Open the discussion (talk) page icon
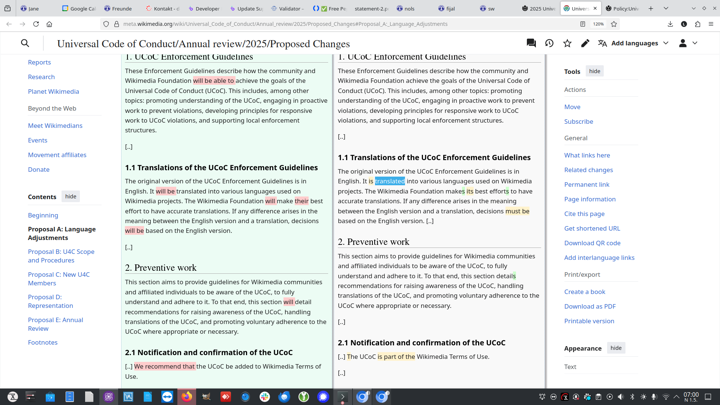Viewport: 720px width, 405px height. [531, 43]
